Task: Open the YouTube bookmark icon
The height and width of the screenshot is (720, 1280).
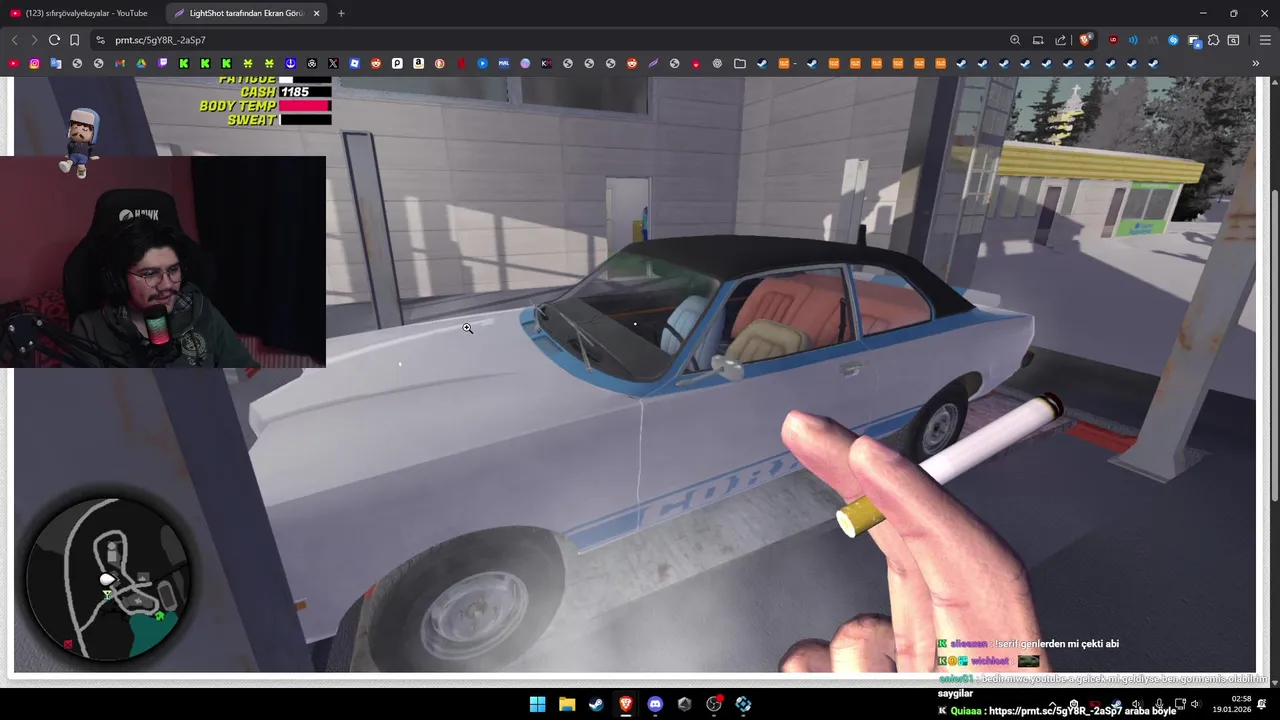Action: (13, 63)
